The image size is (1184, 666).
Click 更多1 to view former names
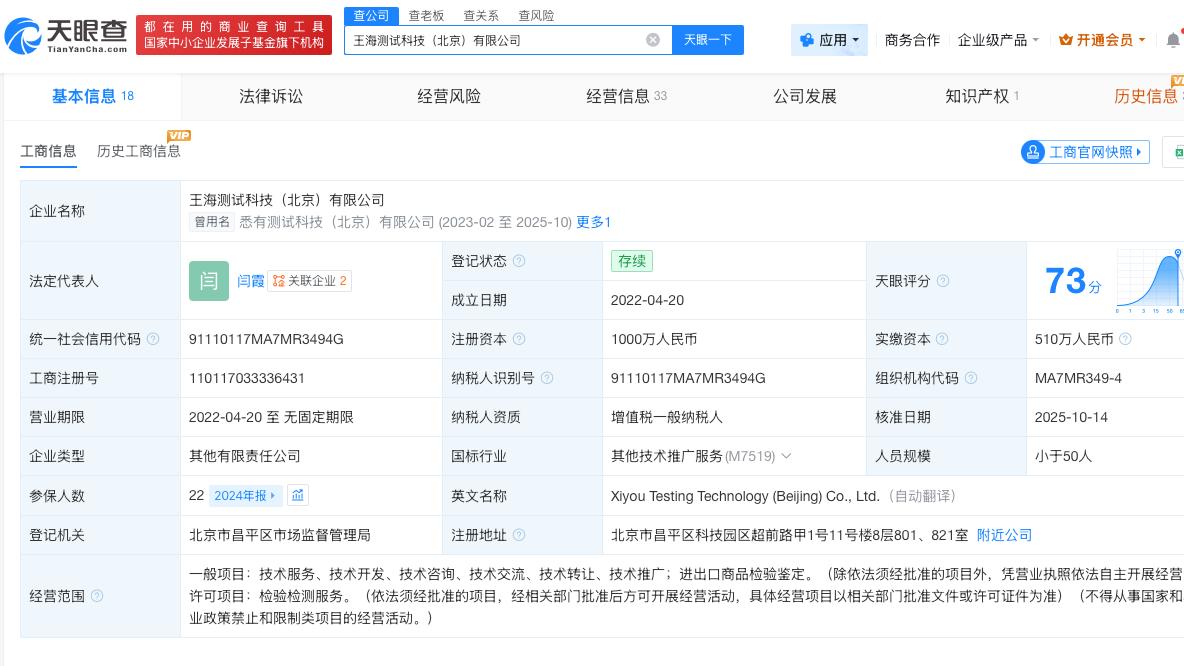(x=593, y=222)
